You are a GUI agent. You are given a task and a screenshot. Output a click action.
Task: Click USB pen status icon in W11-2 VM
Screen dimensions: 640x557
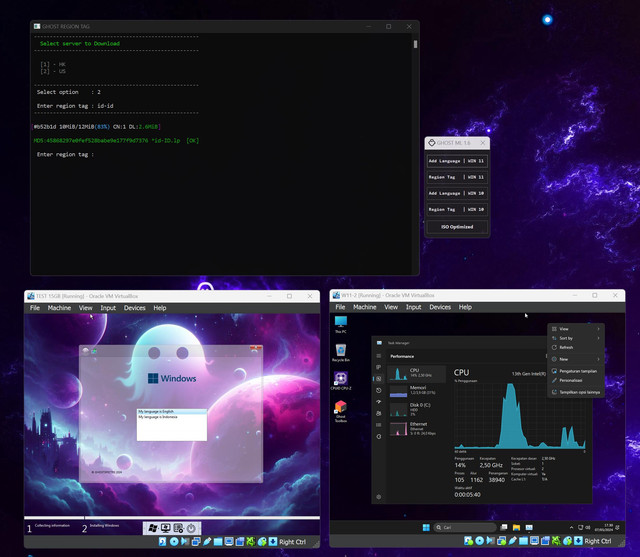click(x=513, y=541)
